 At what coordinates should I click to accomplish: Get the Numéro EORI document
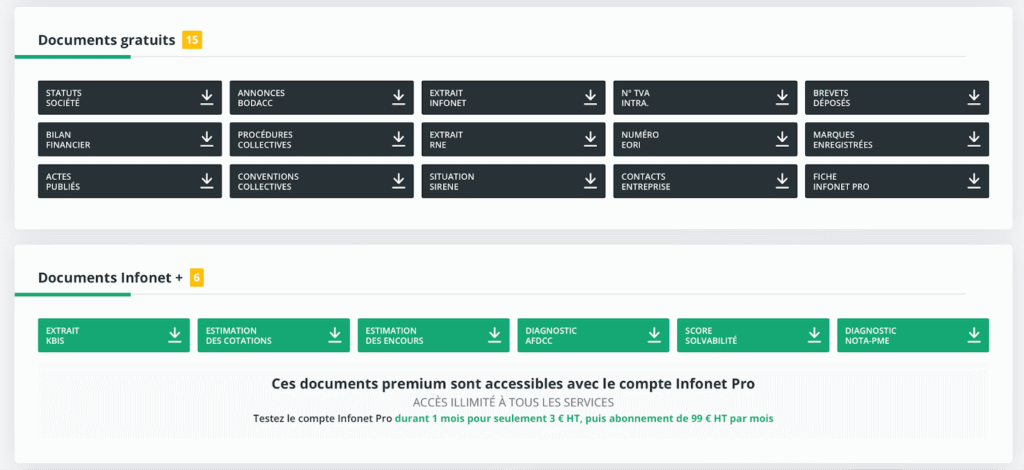click(704, 139)
